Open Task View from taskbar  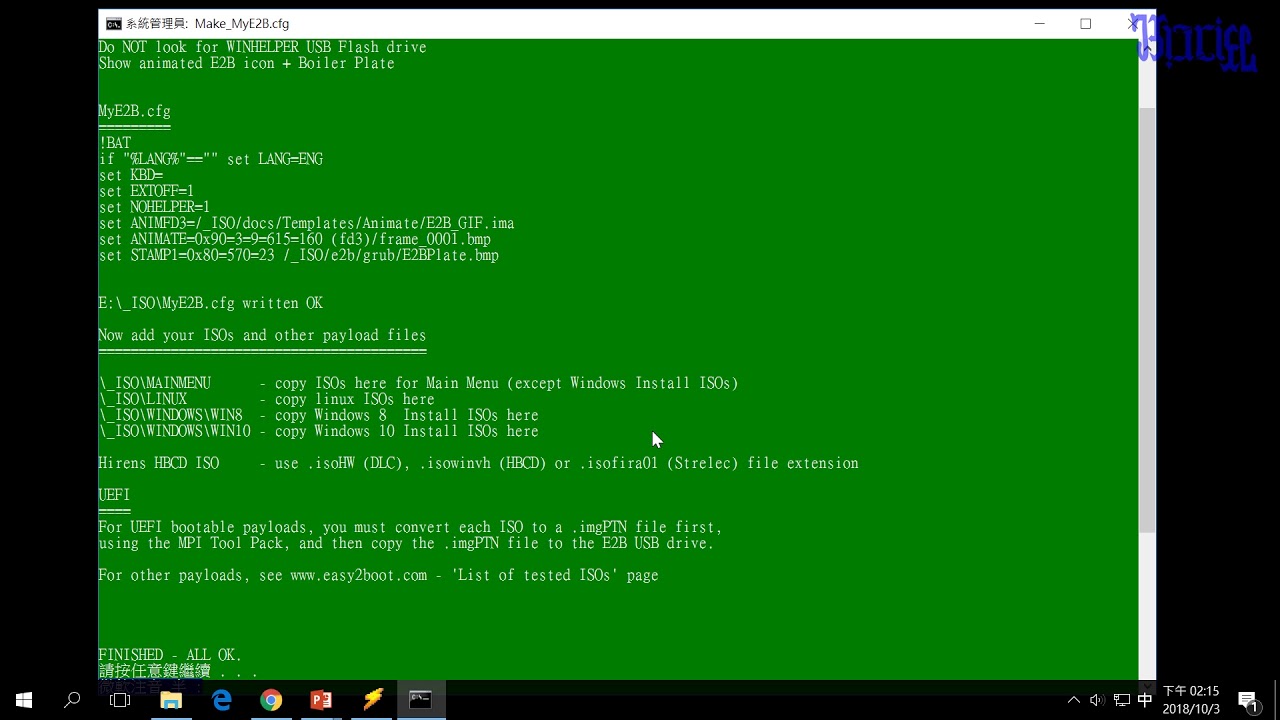click(120, 700)
